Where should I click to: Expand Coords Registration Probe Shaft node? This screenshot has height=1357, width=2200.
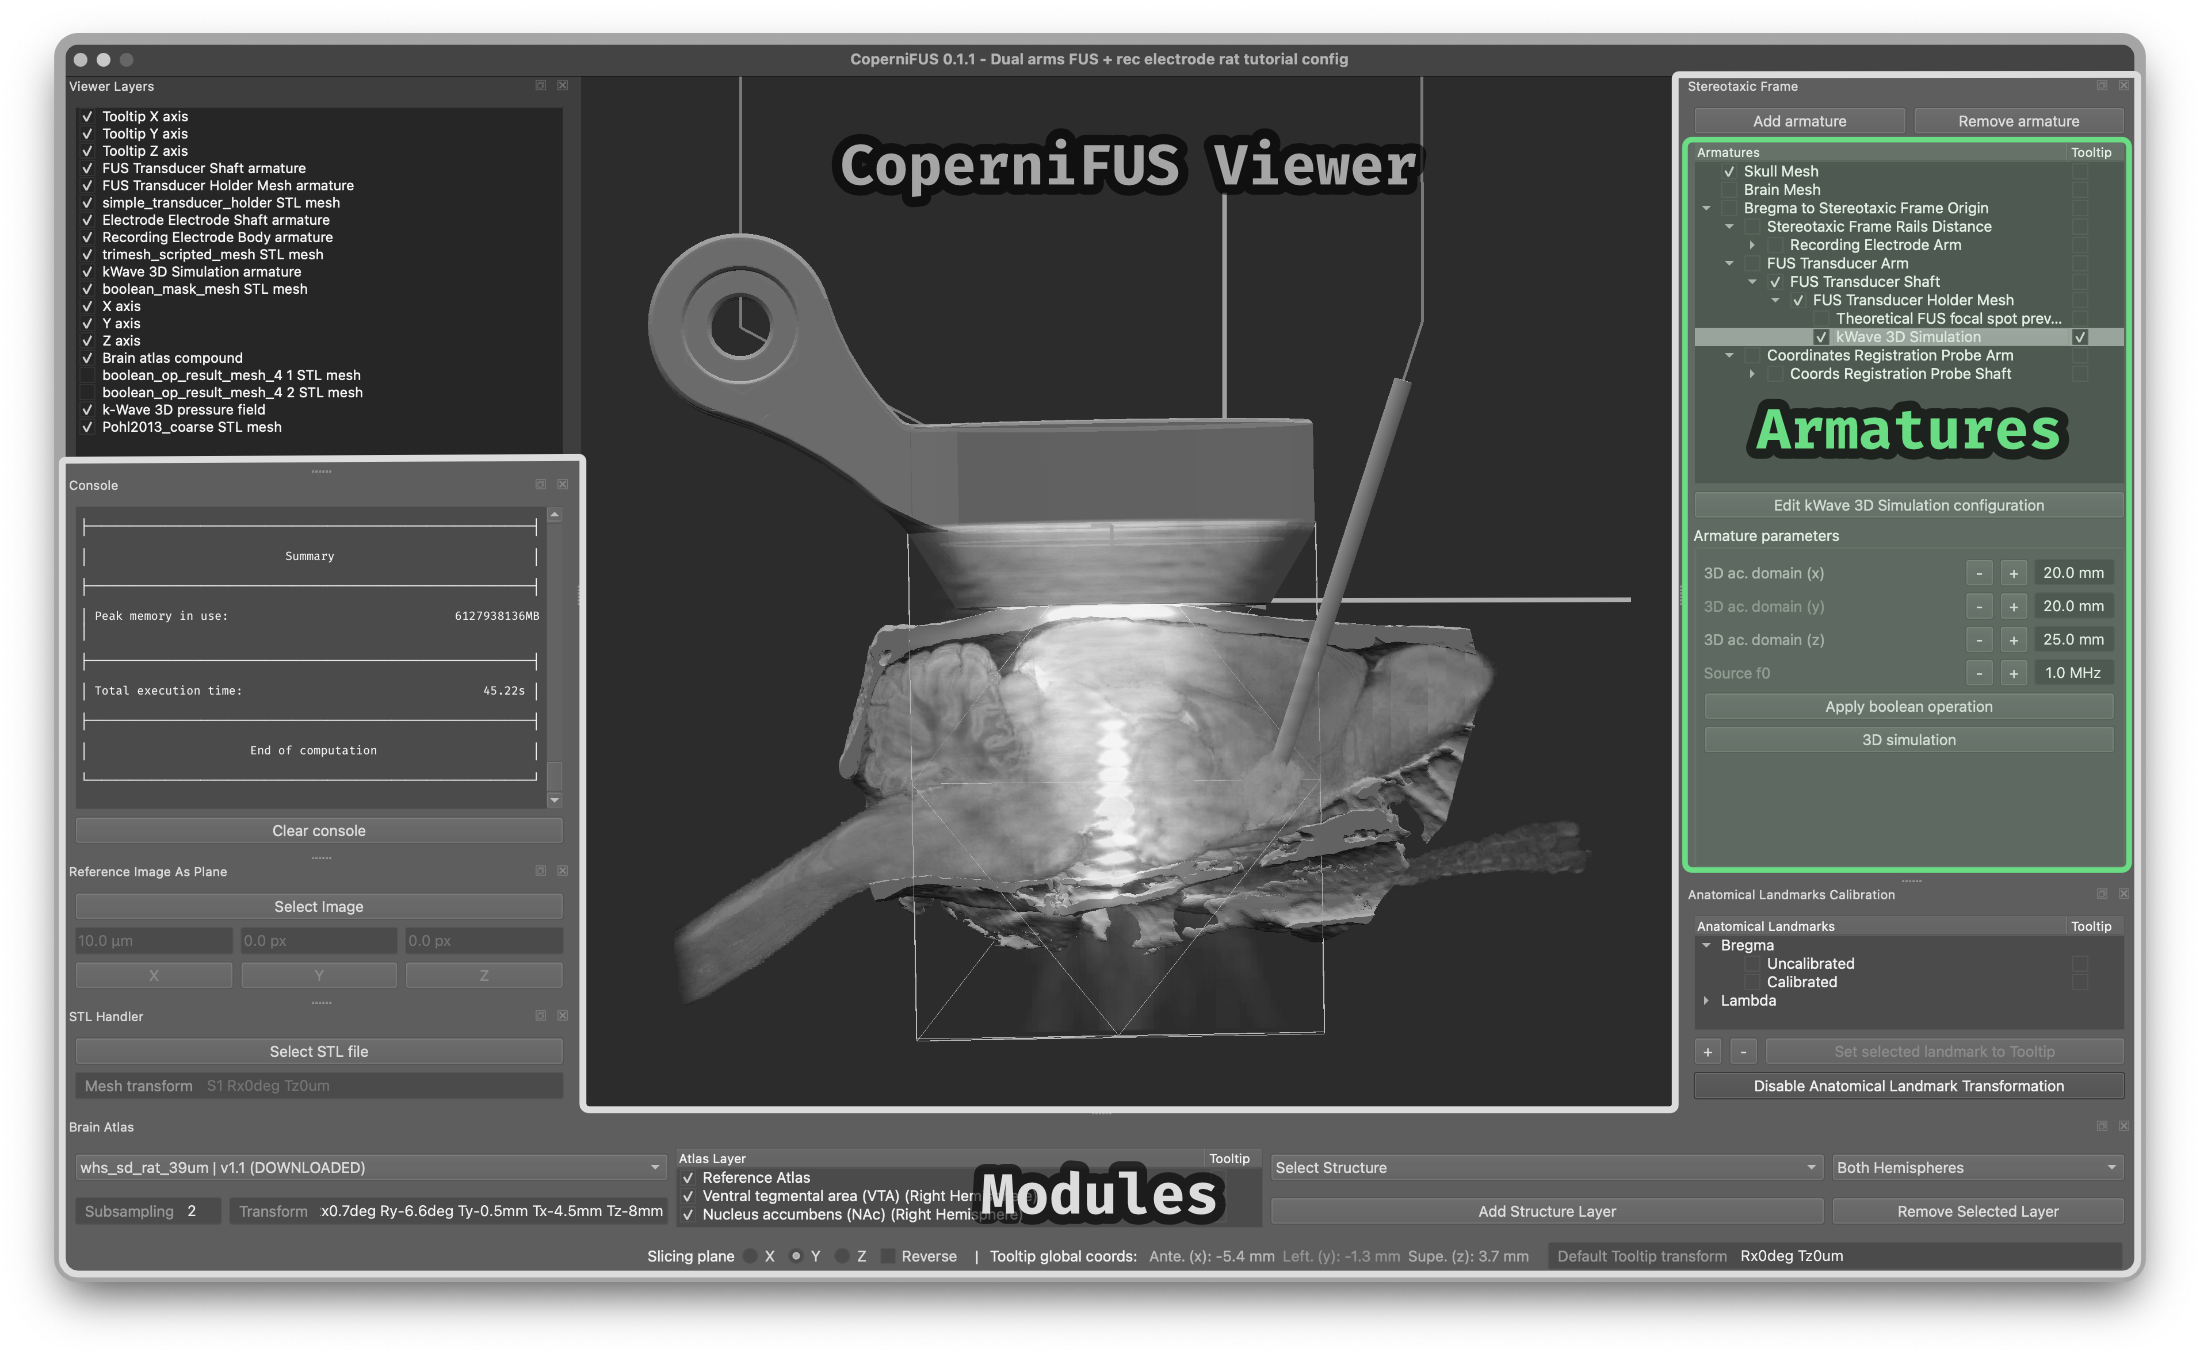pyautogui.click(x=1752, y=374)
